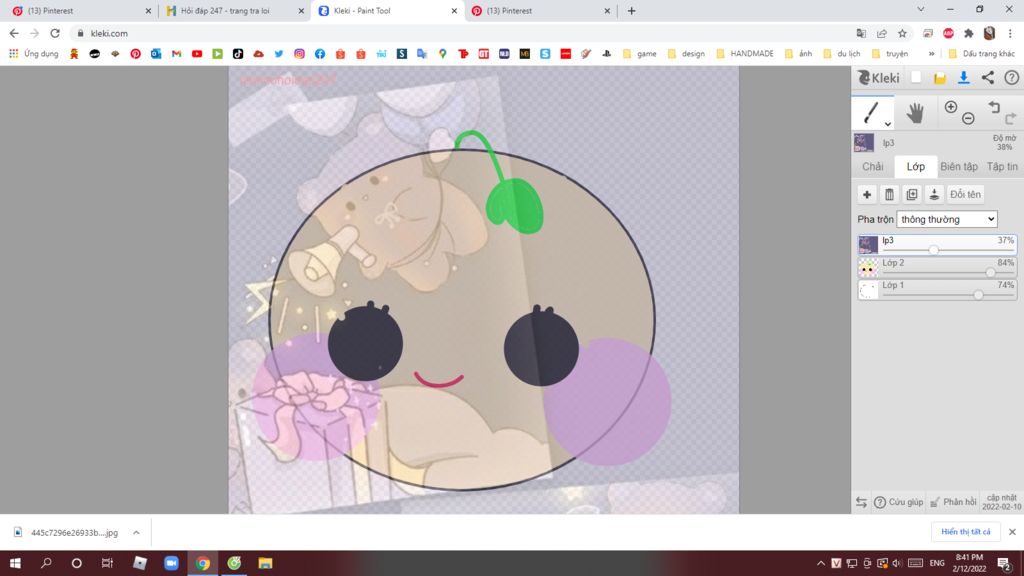Open the Facebook bookmark icon
Image resolution: width=1024 pixels, height=576 pixels.
(x=320, y=54)
